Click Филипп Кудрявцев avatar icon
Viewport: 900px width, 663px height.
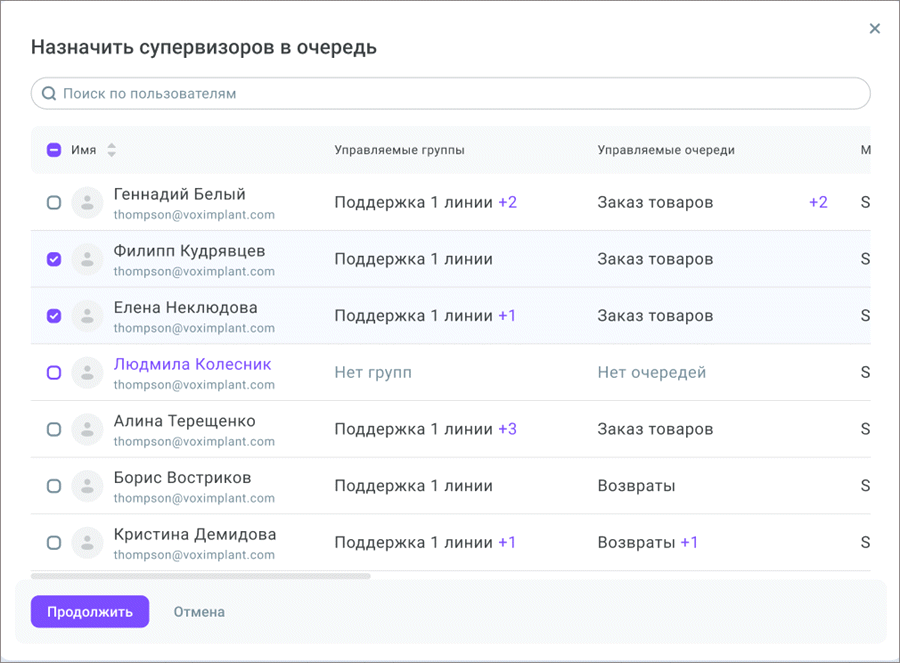[x=87, y=259]
